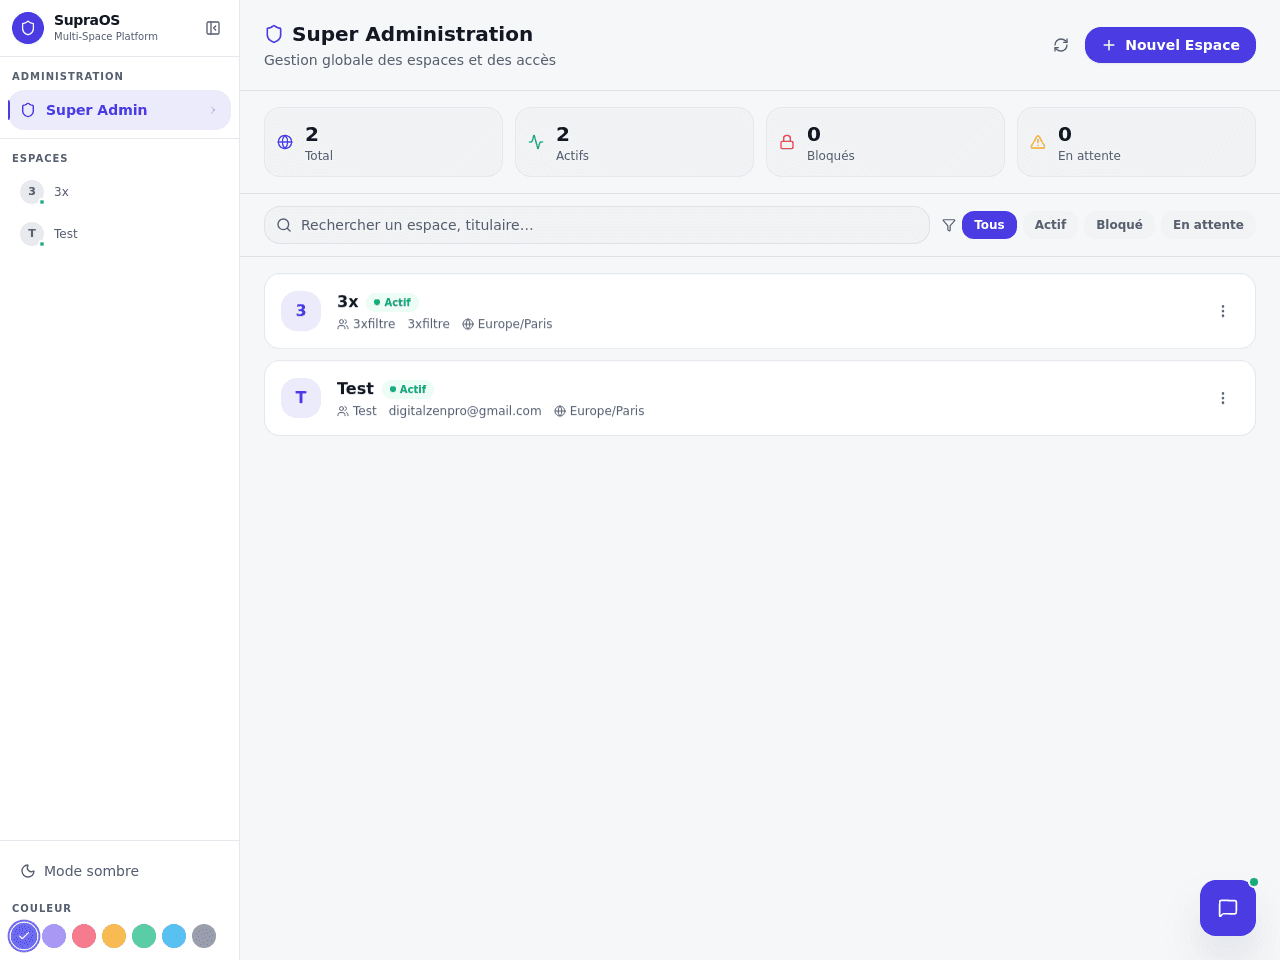Select the lavender color swatch
The height and width of the screenshot is (960, 1280).
click(x=54, y=936)
